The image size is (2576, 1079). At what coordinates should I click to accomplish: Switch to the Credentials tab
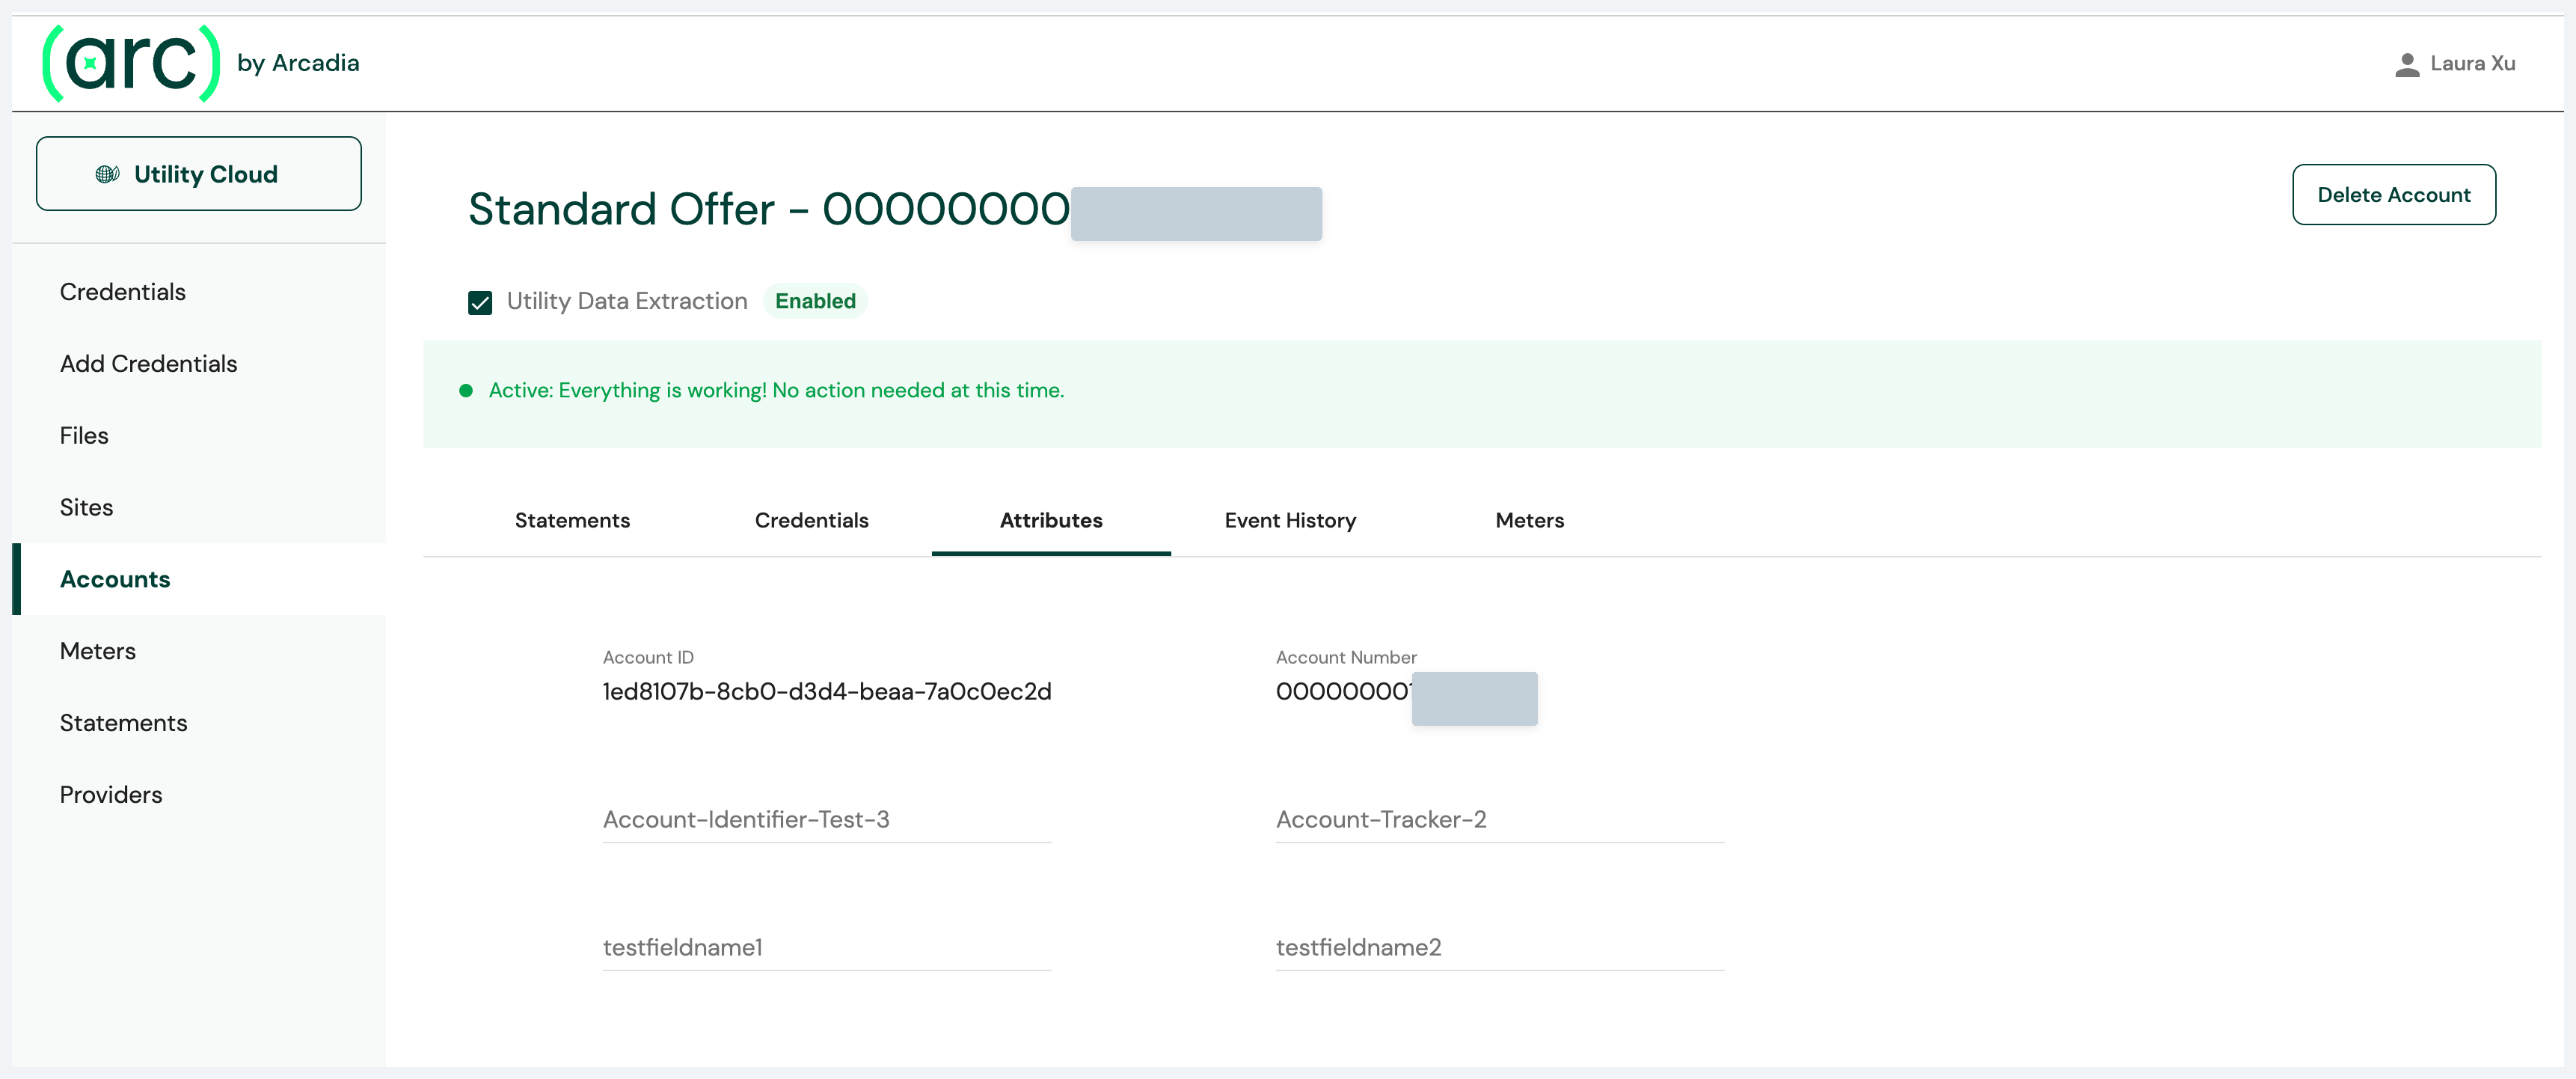pyautogui.click(x=811, y=520)
